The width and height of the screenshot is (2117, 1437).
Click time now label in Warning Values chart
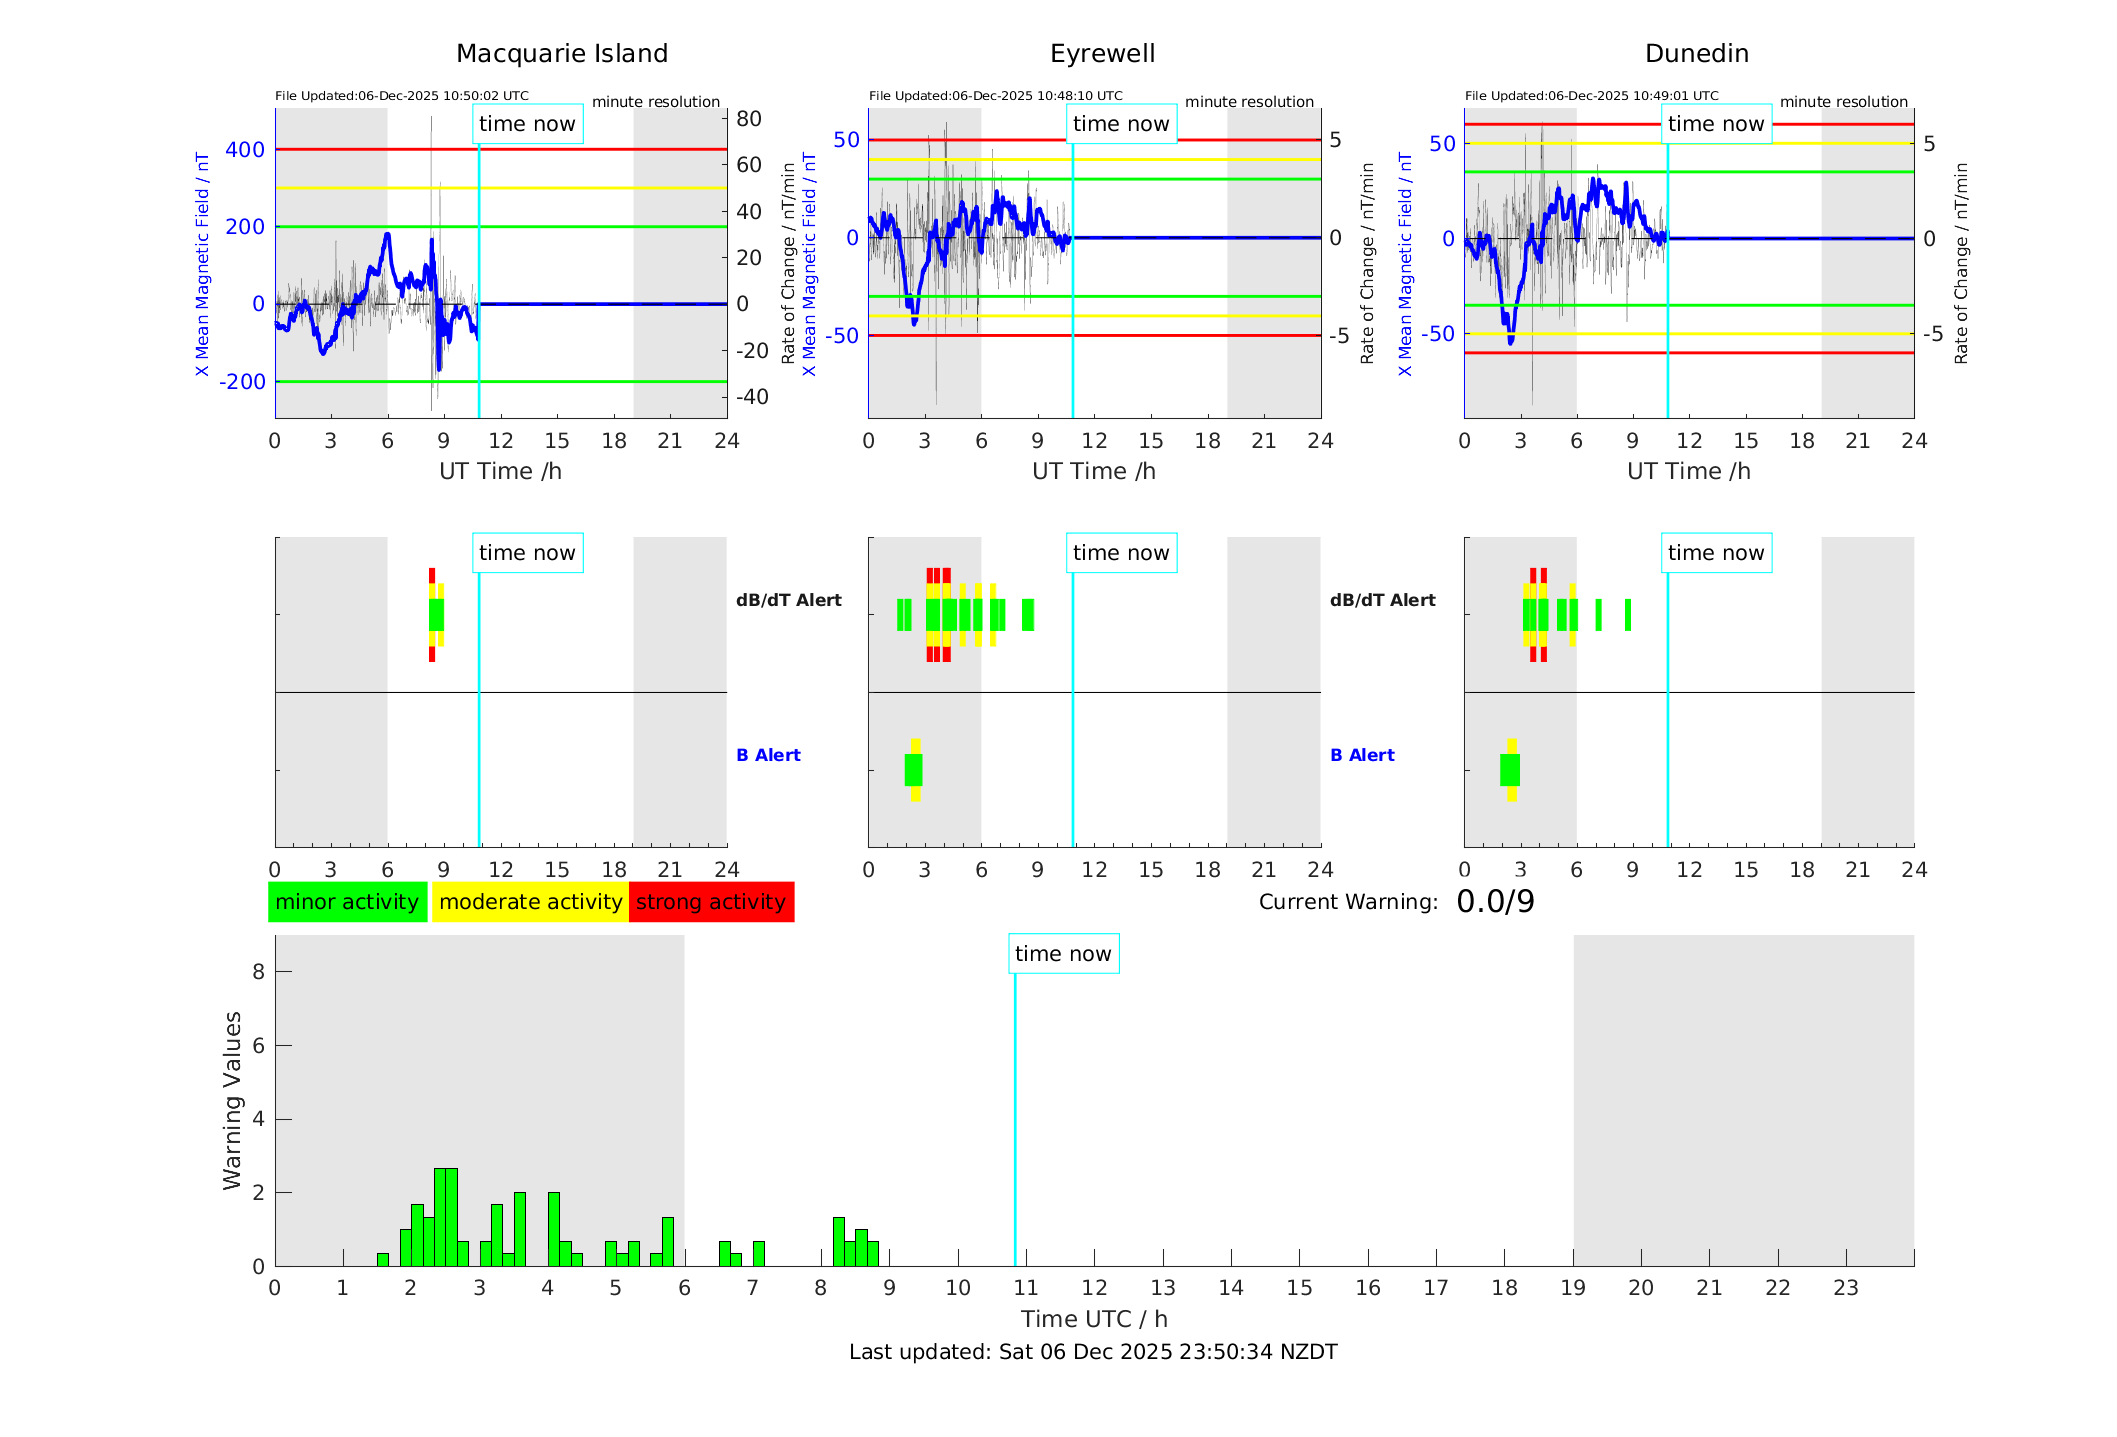click(x=1063, y=954)
